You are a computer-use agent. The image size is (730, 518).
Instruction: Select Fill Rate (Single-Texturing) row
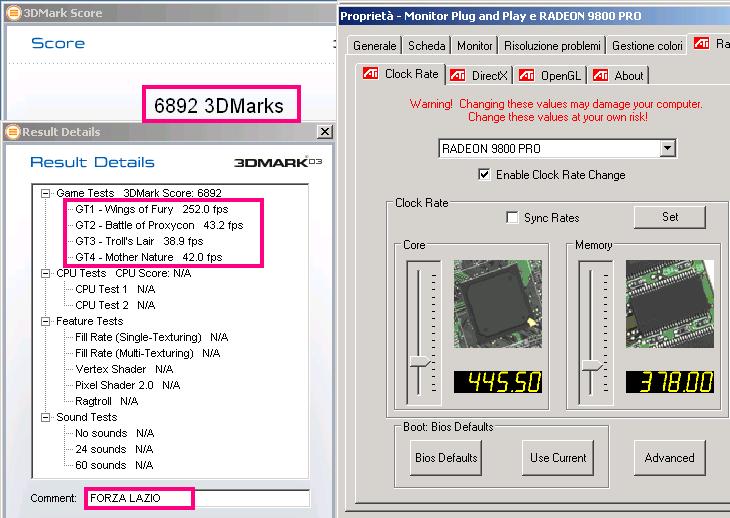tap(151, 337)
